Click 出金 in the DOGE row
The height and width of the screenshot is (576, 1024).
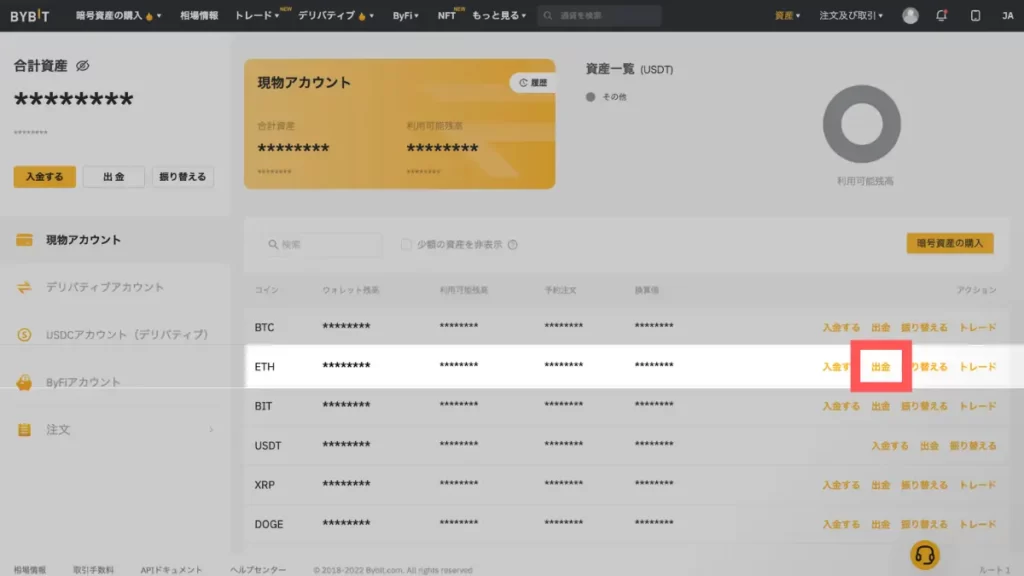pyautogui.click(x=880, y=524)
